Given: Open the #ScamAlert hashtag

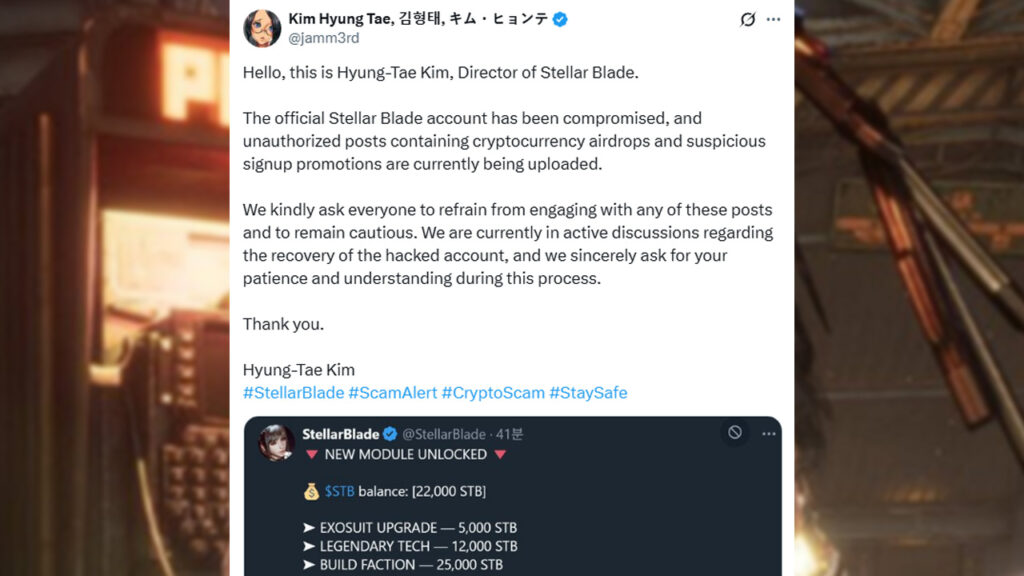Looking at the screenshot, I should point(392,393).
